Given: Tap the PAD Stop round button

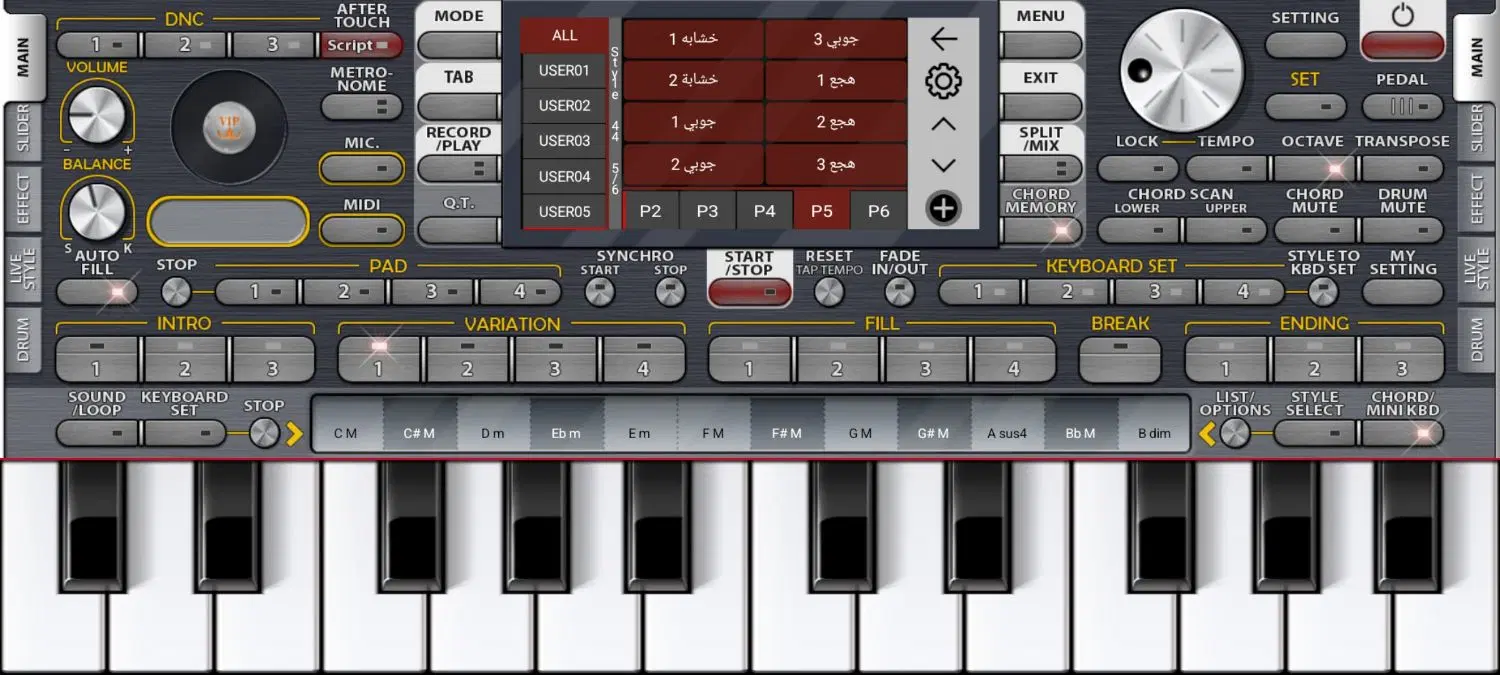Looking at the screenshot, I should point(176,292).
